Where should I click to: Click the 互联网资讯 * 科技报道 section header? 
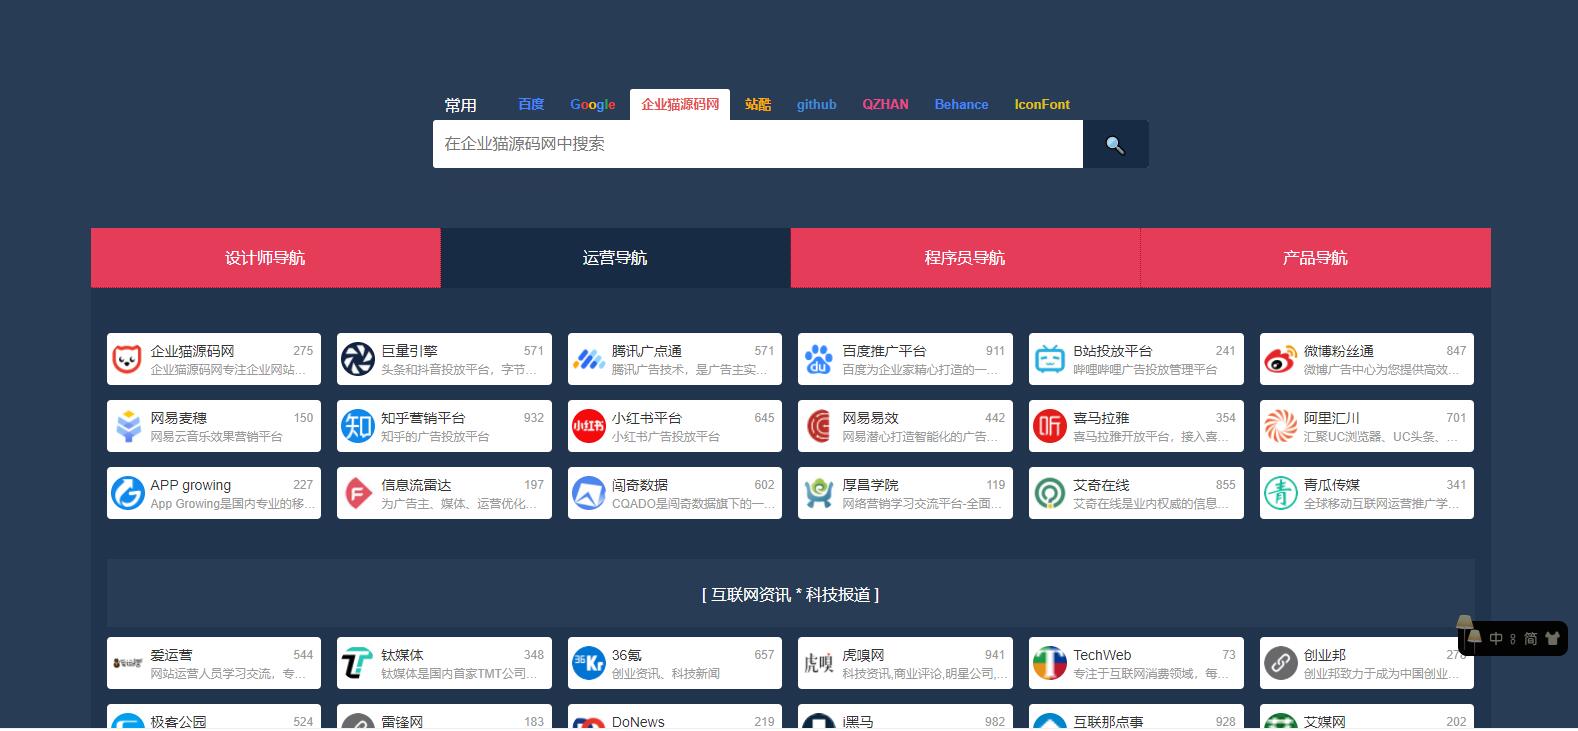click(790, 594)
